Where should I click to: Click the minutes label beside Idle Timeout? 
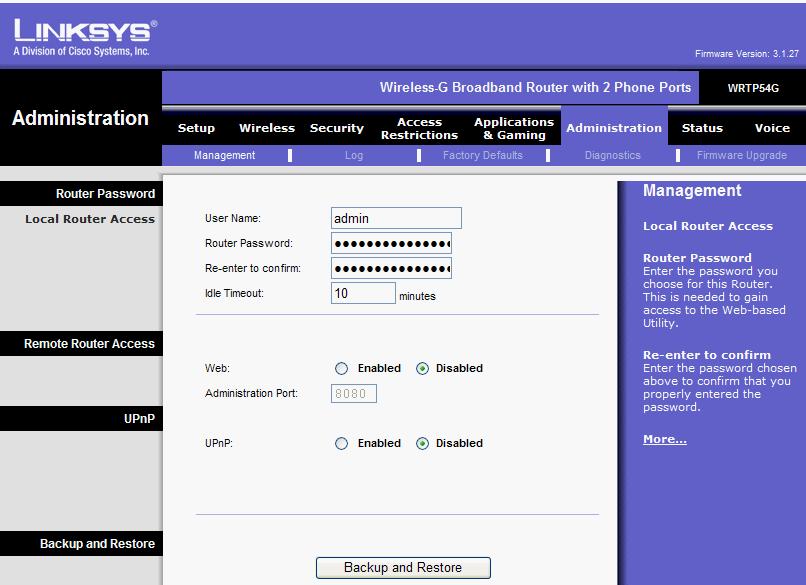pos(417,296)
